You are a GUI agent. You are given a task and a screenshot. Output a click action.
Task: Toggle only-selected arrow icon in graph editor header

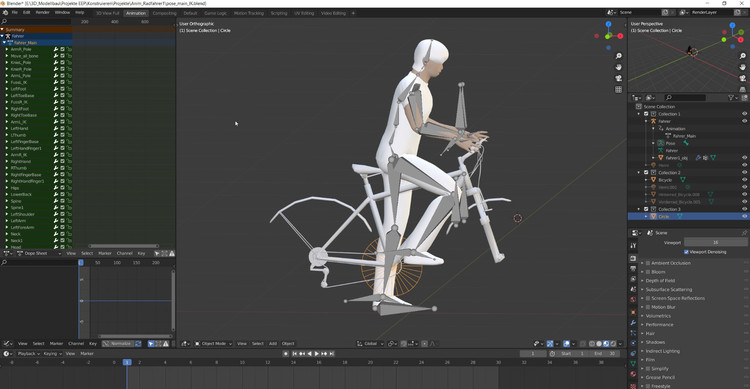point(151,344)
